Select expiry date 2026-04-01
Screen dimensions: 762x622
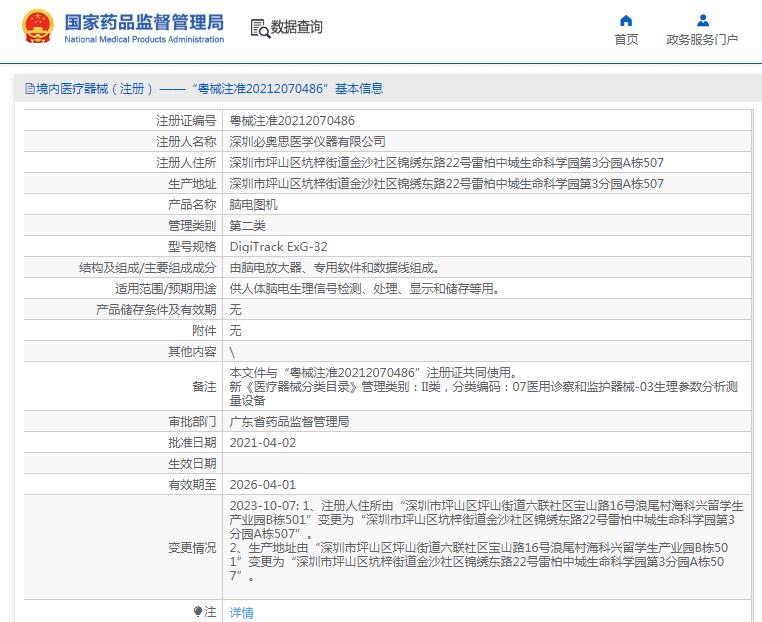pyautogui.click(x=262, y=484)
